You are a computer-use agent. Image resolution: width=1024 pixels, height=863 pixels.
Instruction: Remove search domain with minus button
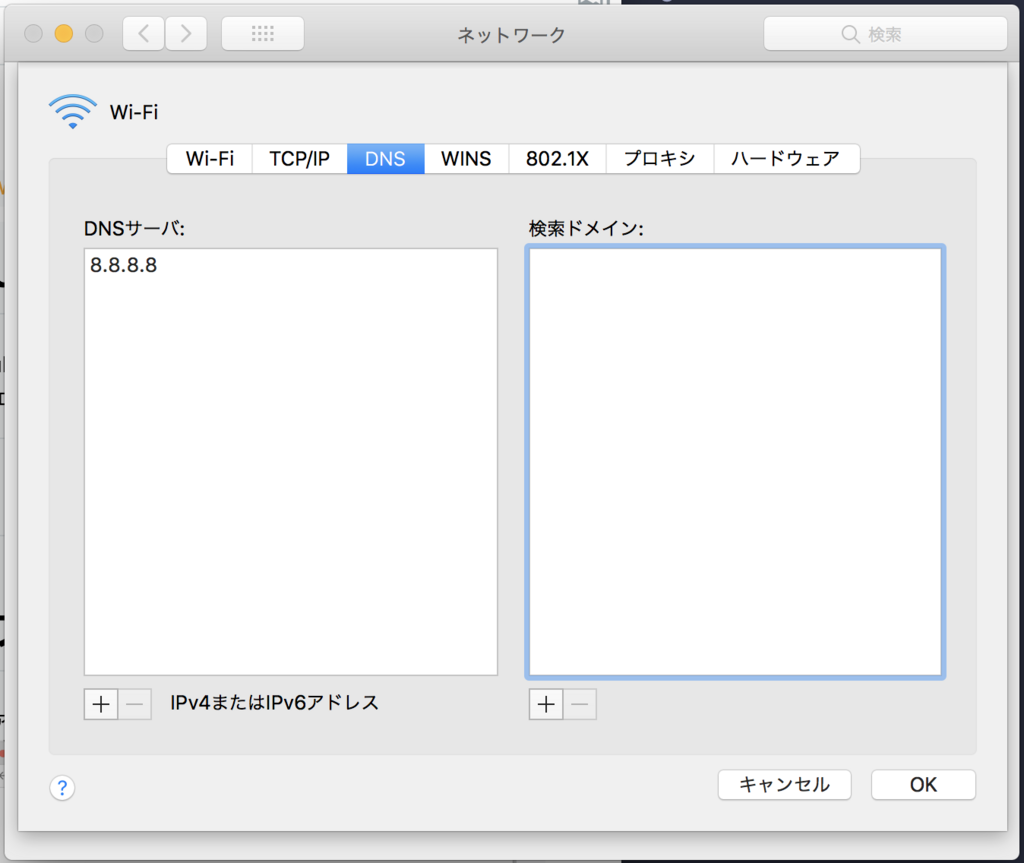tap(580, 704)
